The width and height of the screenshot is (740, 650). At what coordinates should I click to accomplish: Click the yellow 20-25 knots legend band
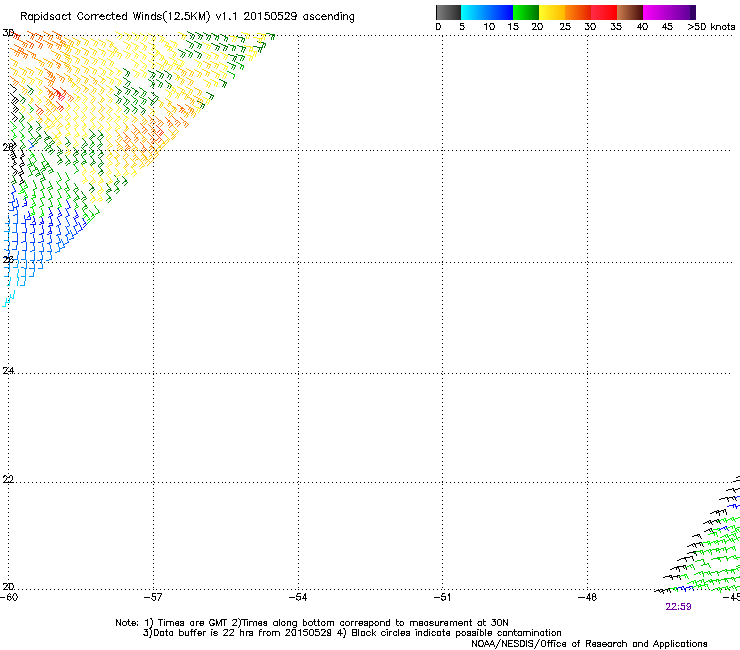pos(552,12)
